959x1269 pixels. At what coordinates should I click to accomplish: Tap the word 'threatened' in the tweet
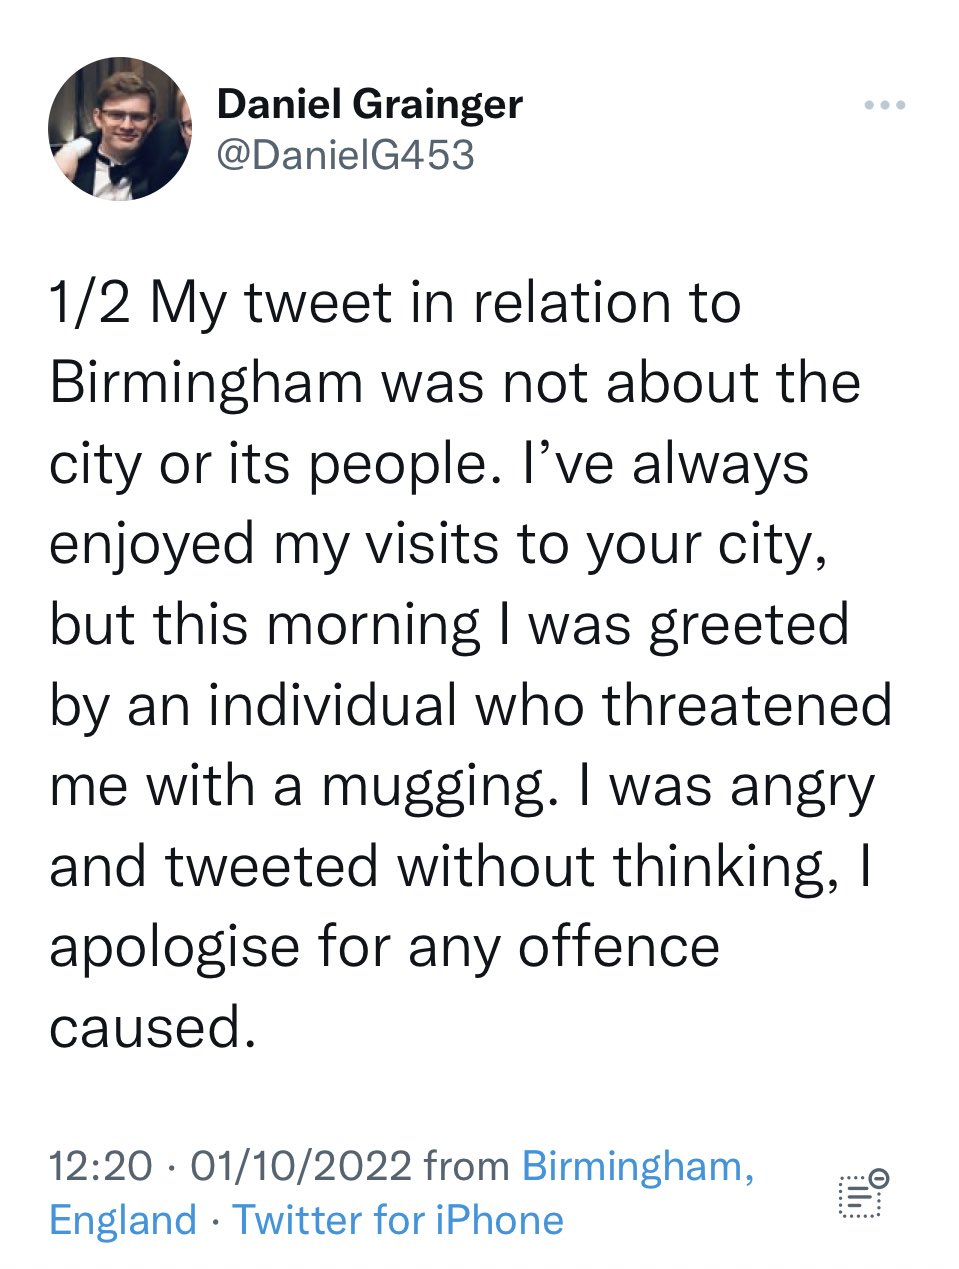tap(746, 705)
